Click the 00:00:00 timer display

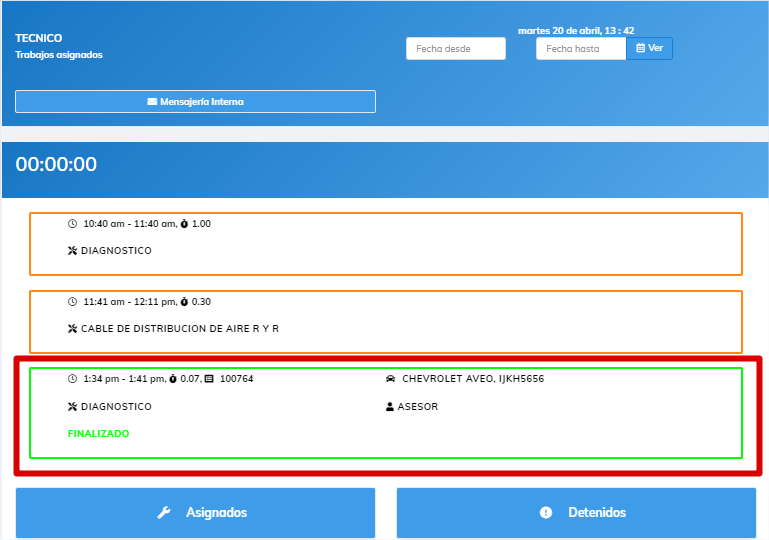pos(56,165)
